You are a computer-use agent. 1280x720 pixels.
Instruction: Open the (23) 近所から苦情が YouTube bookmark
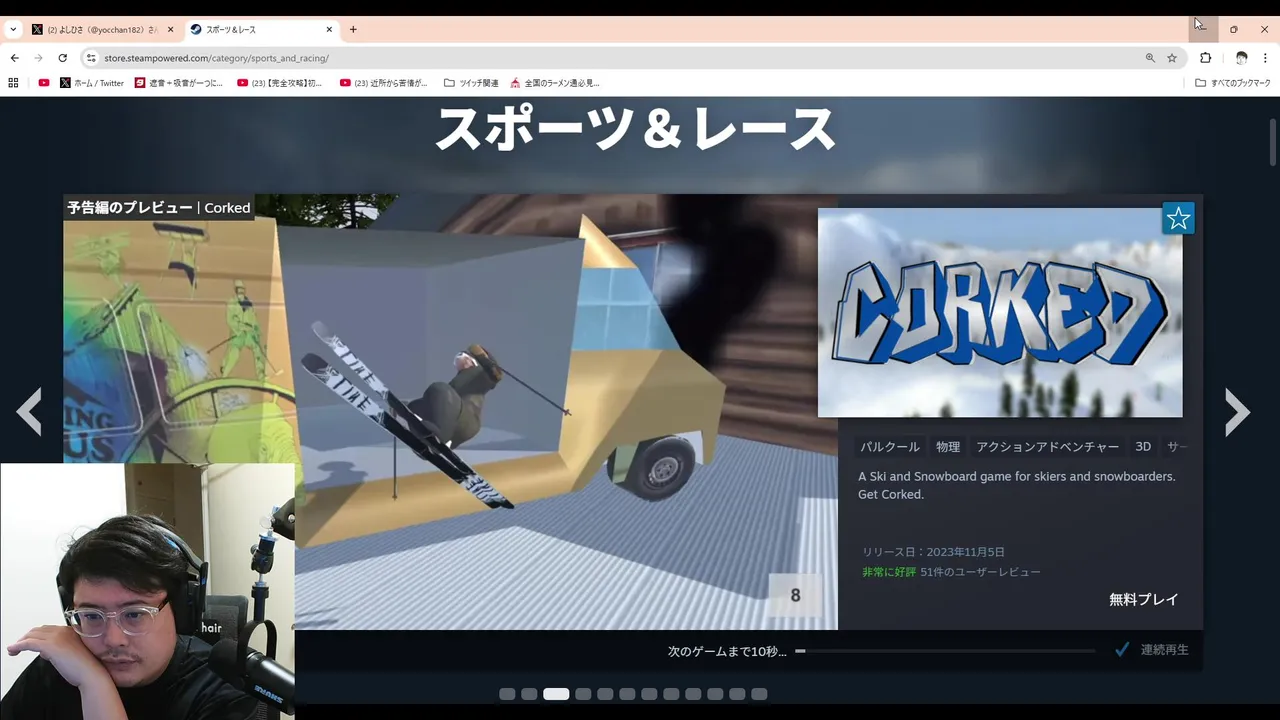point(384,83)
